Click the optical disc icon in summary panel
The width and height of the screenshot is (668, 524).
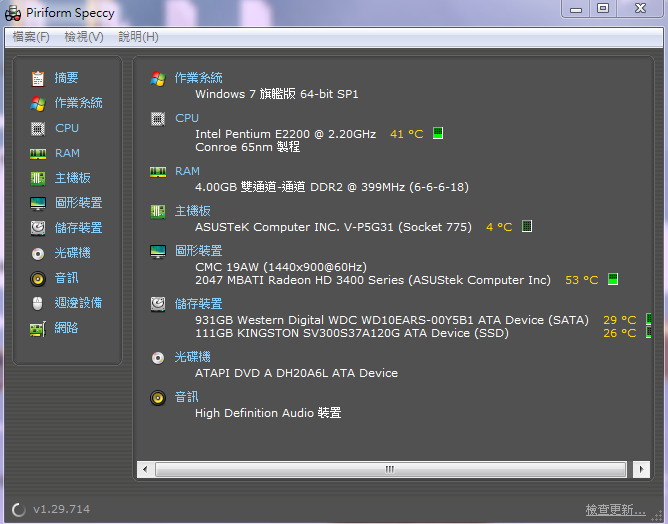(x=158, y=358)
